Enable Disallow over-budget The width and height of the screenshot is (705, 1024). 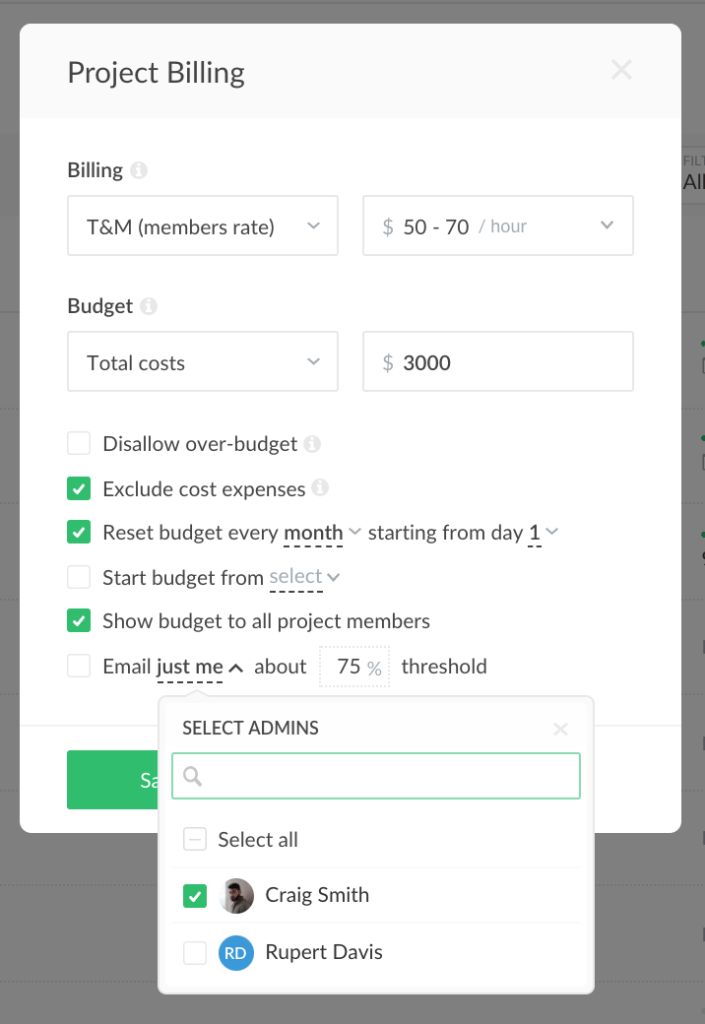(x=78, y=443)
